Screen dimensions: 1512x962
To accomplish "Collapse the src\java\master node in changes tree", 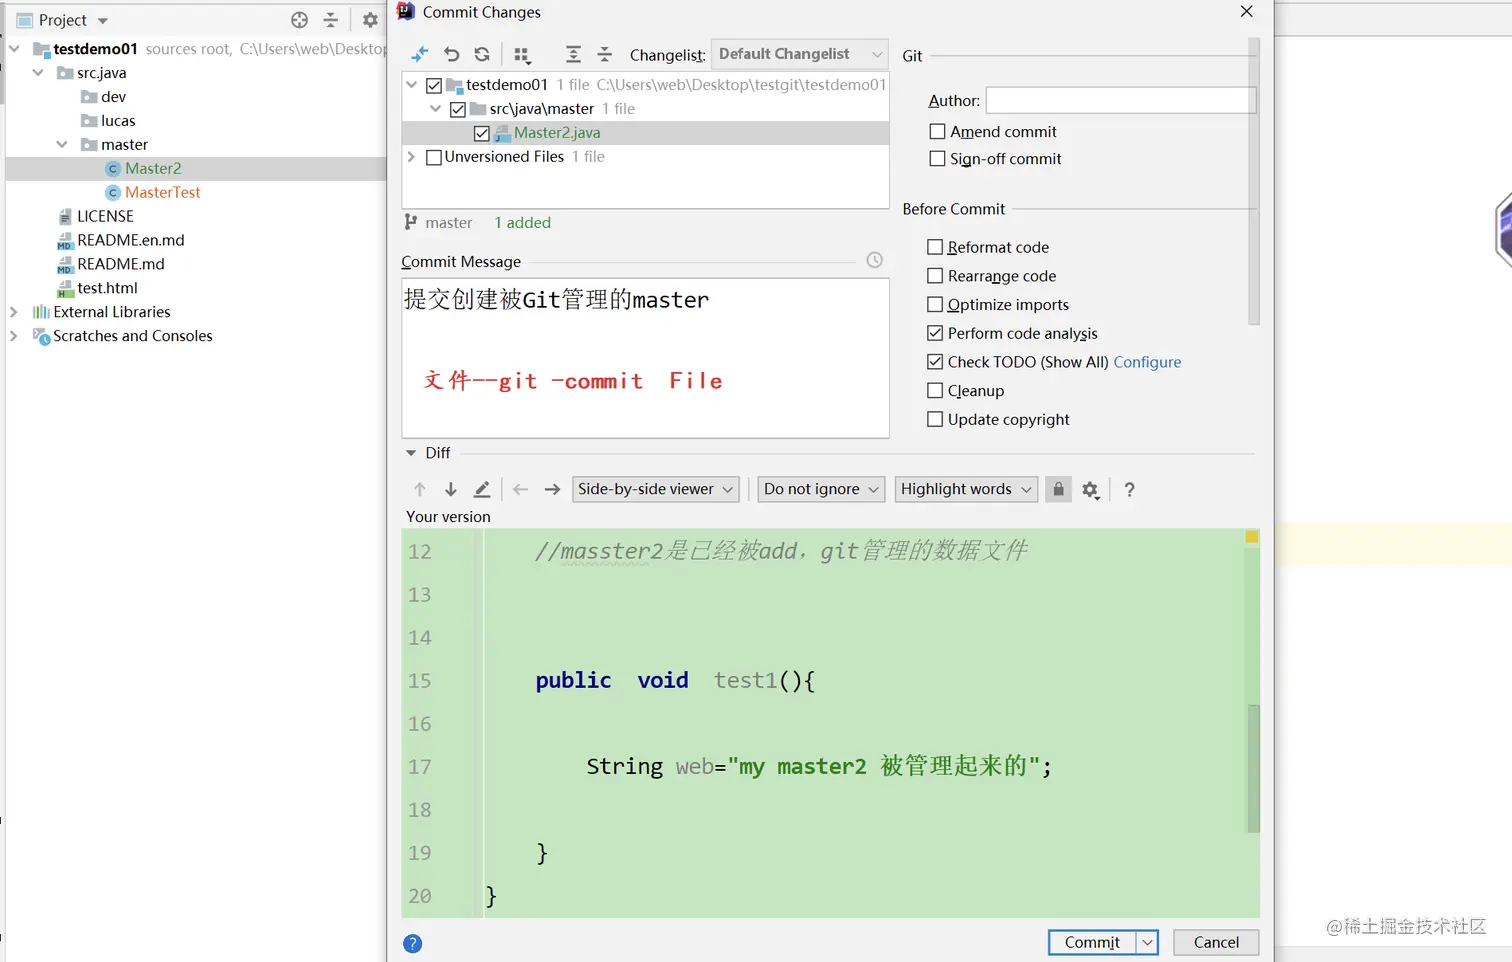I will click(x=435, y=109).
